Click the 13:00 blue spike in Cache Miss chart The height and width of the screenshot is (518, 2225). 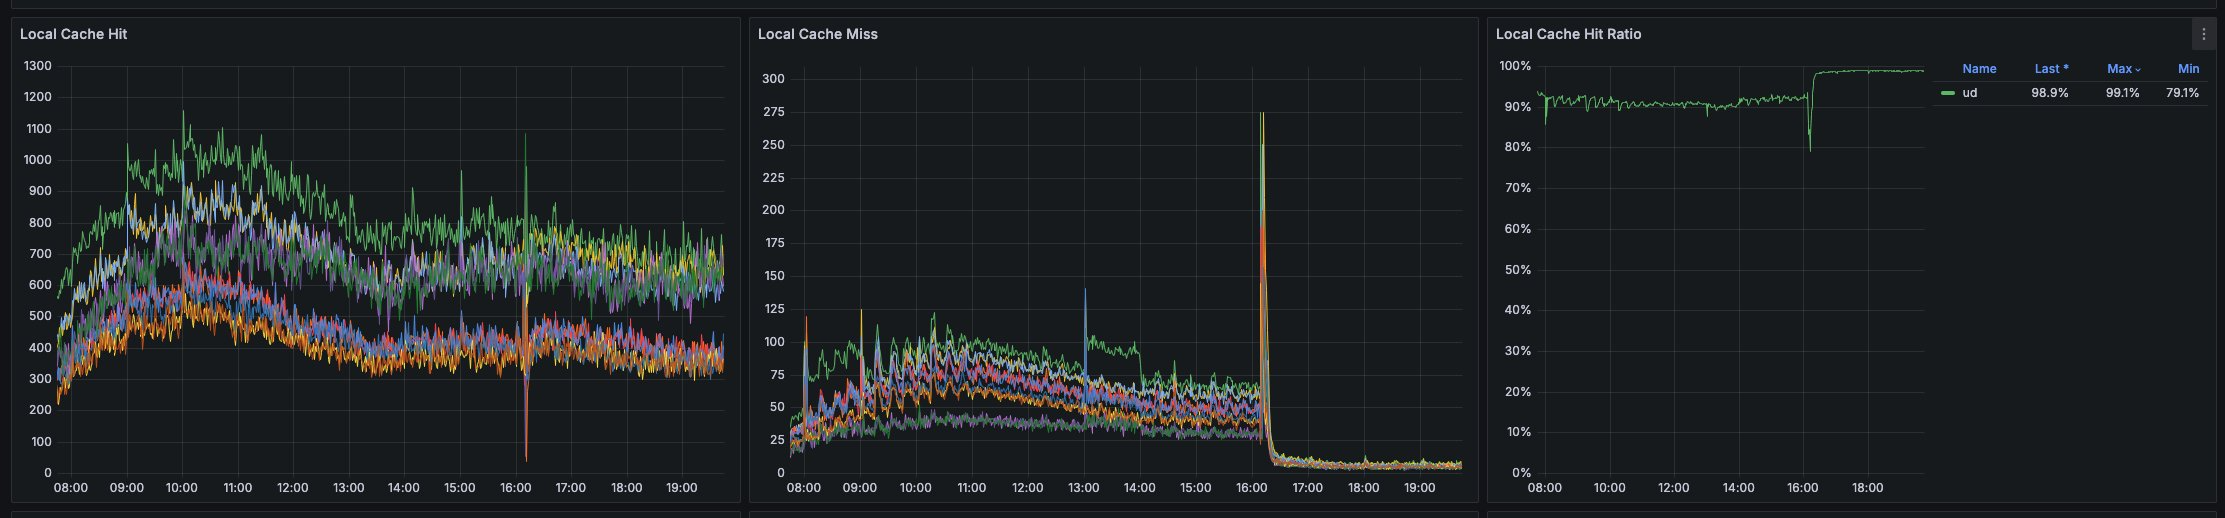[1085, 292]
